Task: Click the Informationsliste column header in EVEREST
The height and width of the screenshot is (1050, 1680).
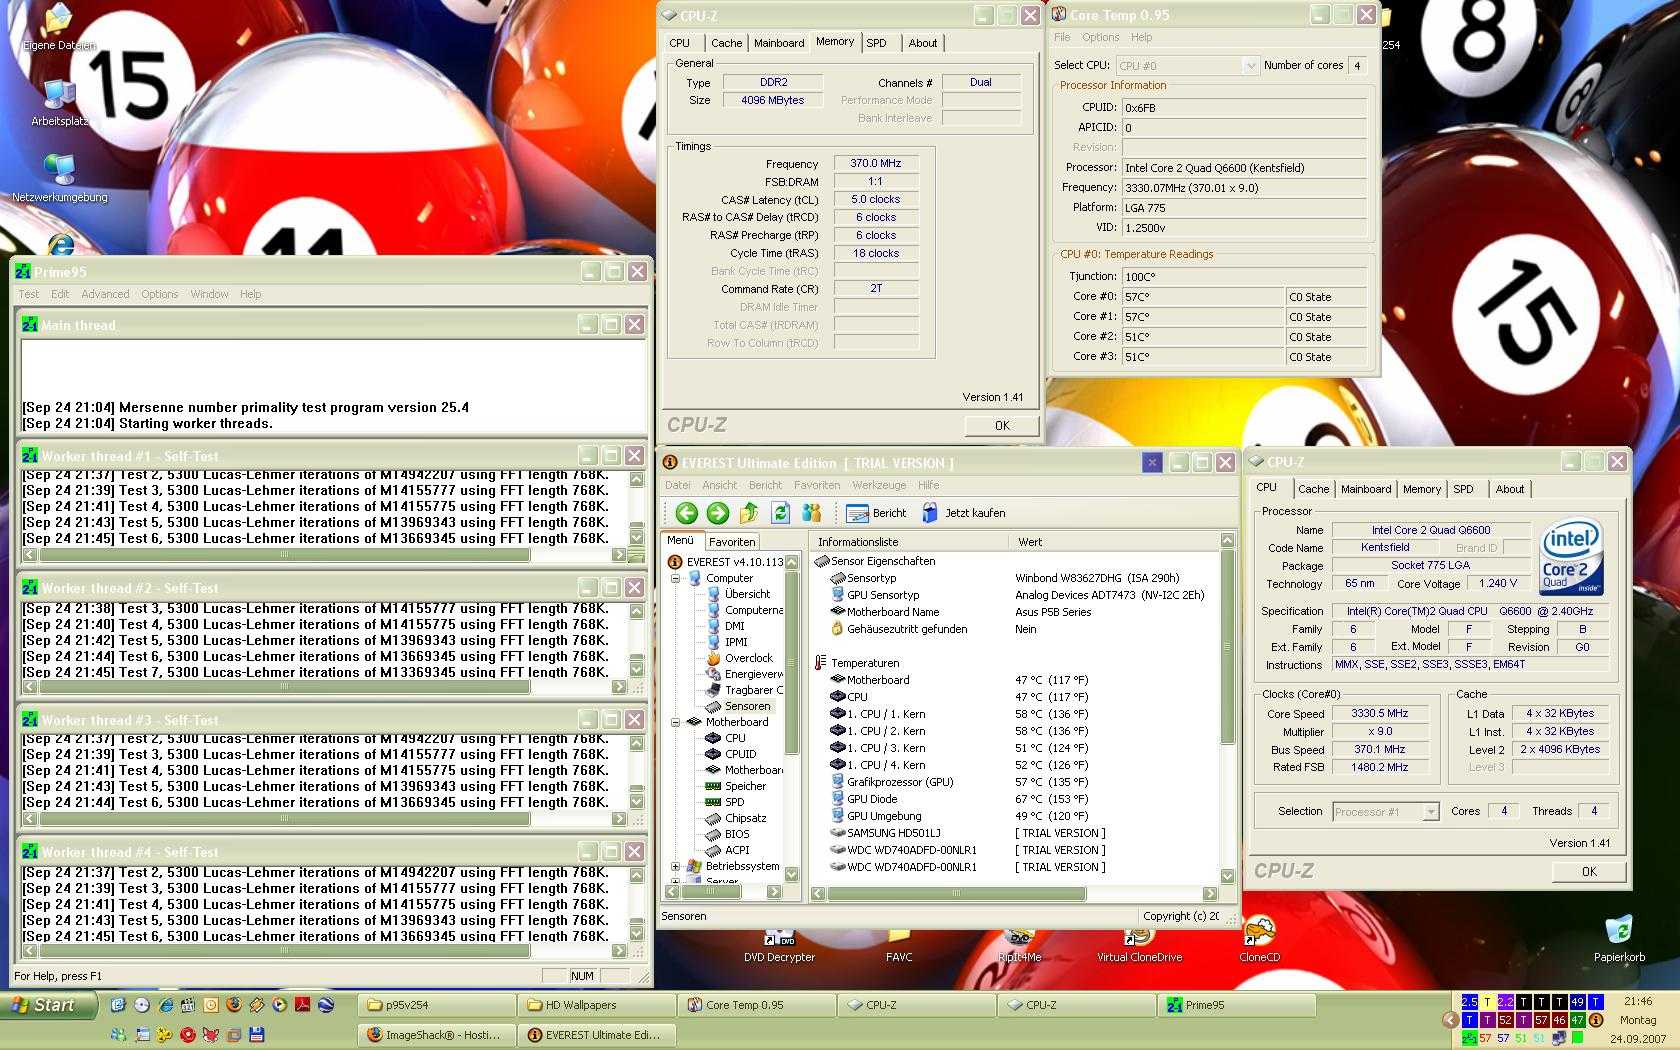Action: (x=910, y=542)
